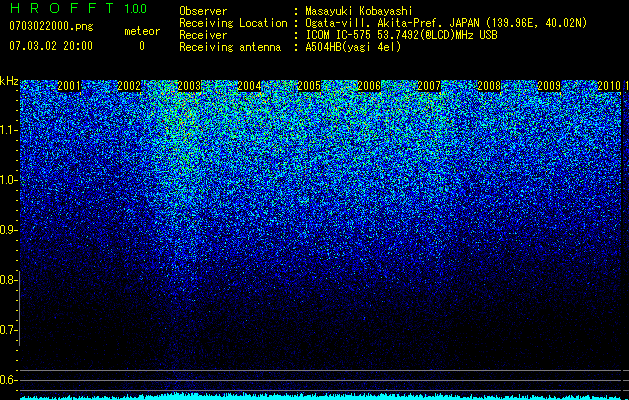Click the 1.0 kHz axis label
The height and width of the screenshot is (400, 629).
[x=8, y=180]
